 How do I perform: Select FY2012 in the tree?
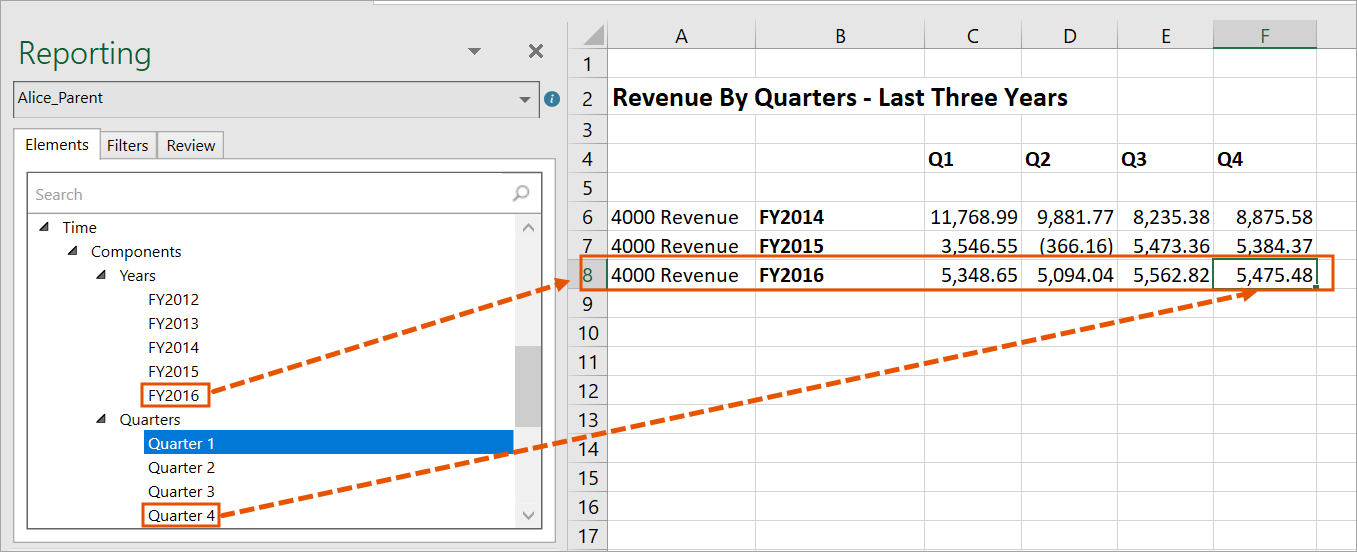pyautogui.click(x=173, y=300)
